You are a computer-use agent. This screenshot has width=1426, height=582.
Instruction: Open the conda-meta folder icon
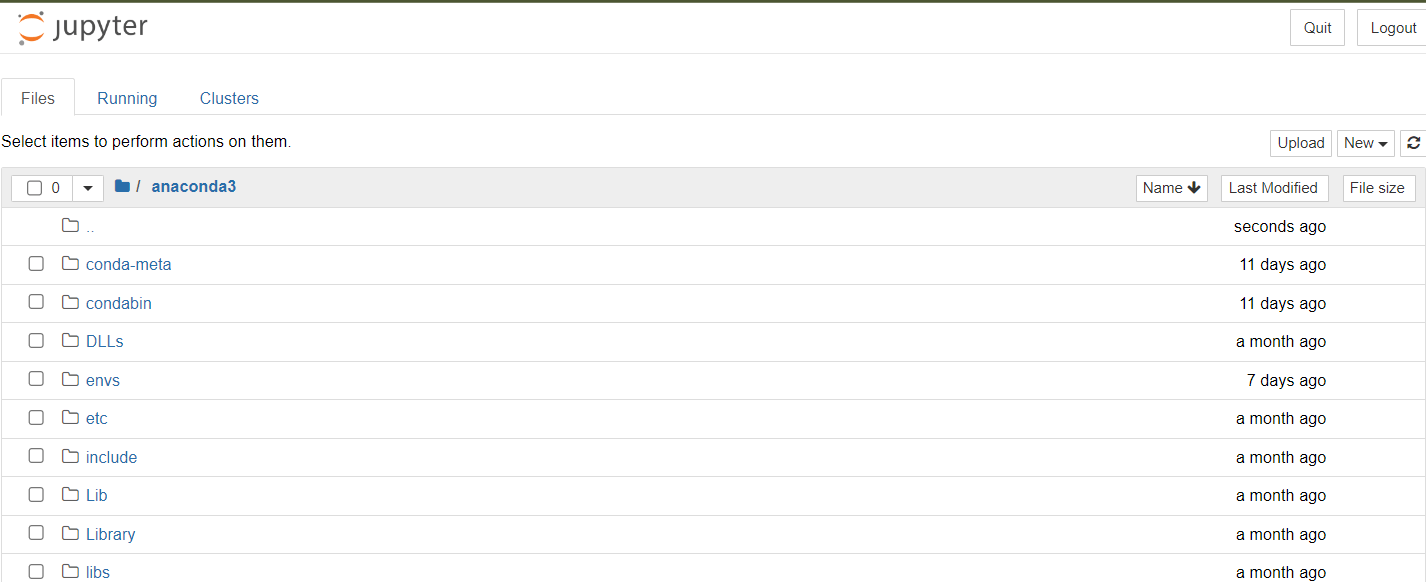coord(69,263)
